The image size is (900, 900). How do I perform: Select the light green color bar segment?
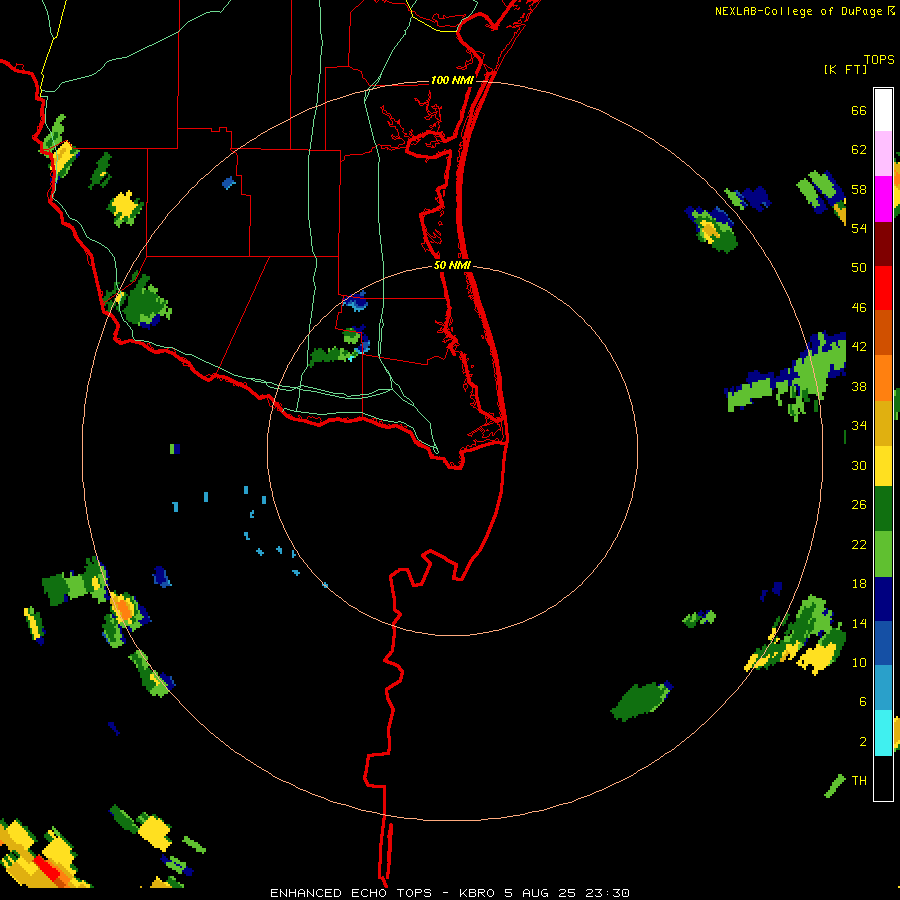click(883, 554)
